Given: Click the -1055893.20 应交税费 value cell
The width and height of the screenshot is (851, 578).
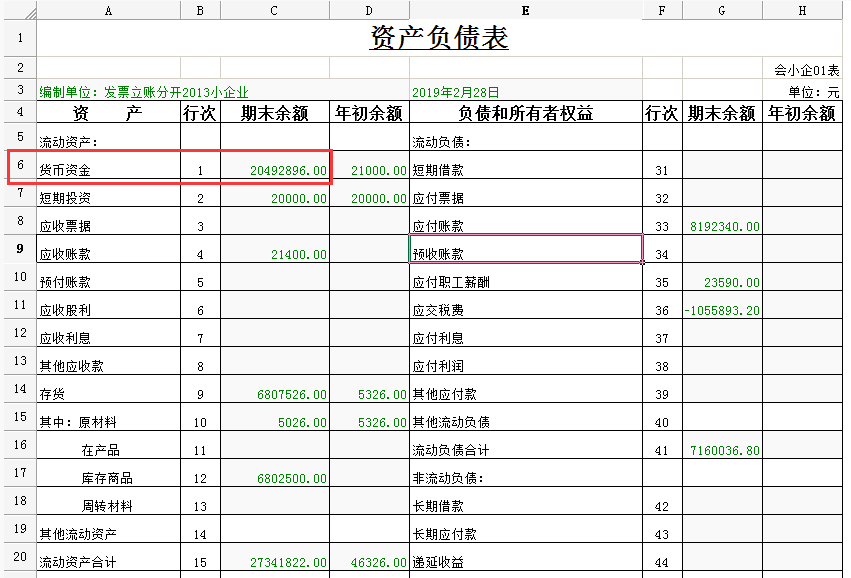Looking at the screenshot, I should (x=722, y=311).
